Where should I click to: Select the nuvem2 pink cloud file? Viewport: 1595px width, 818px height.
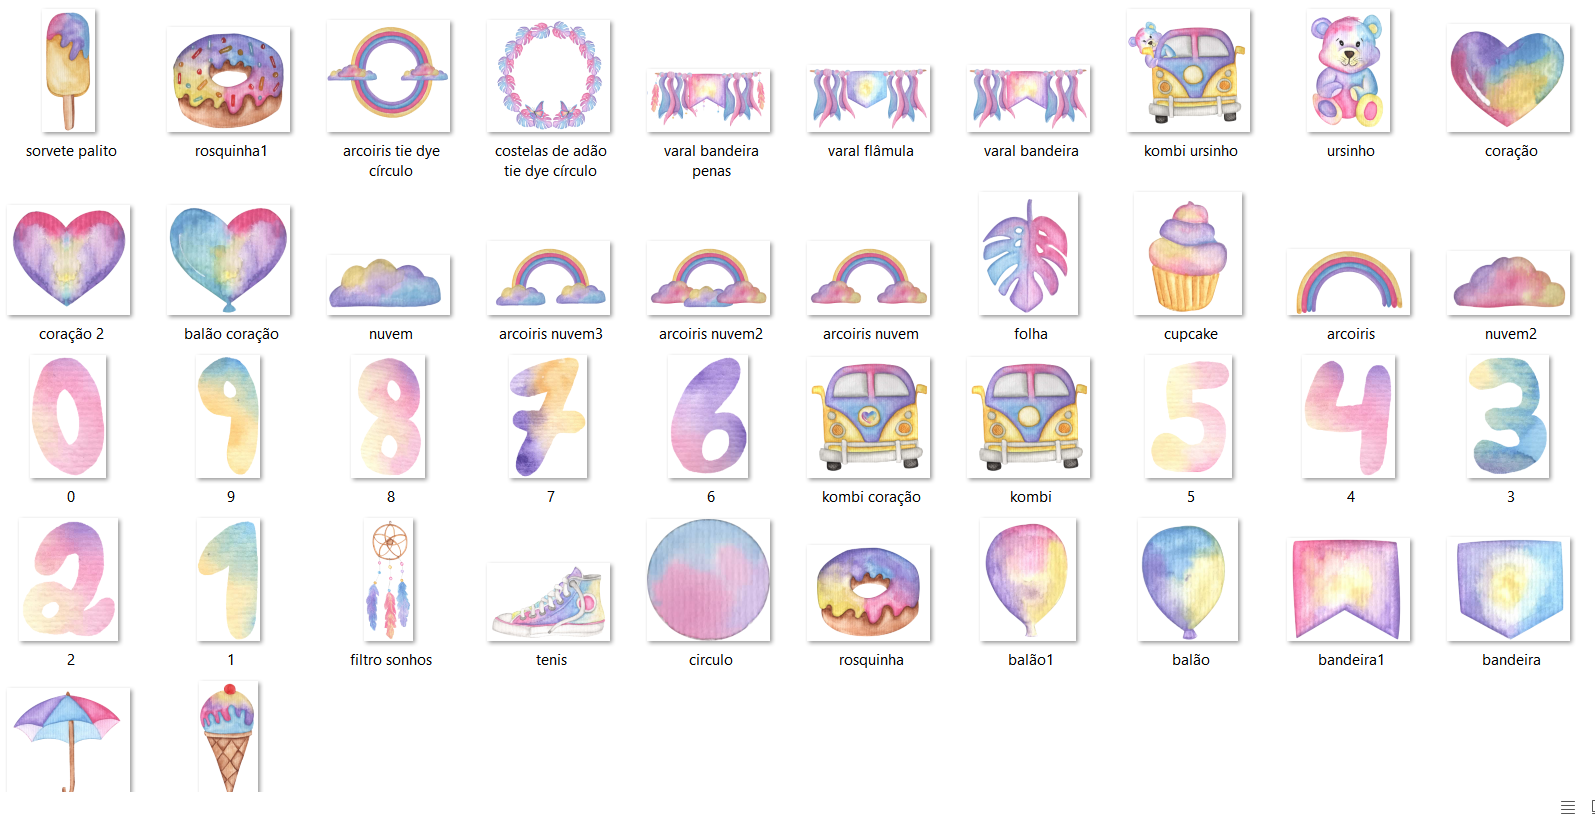[x=1509, y=284]
